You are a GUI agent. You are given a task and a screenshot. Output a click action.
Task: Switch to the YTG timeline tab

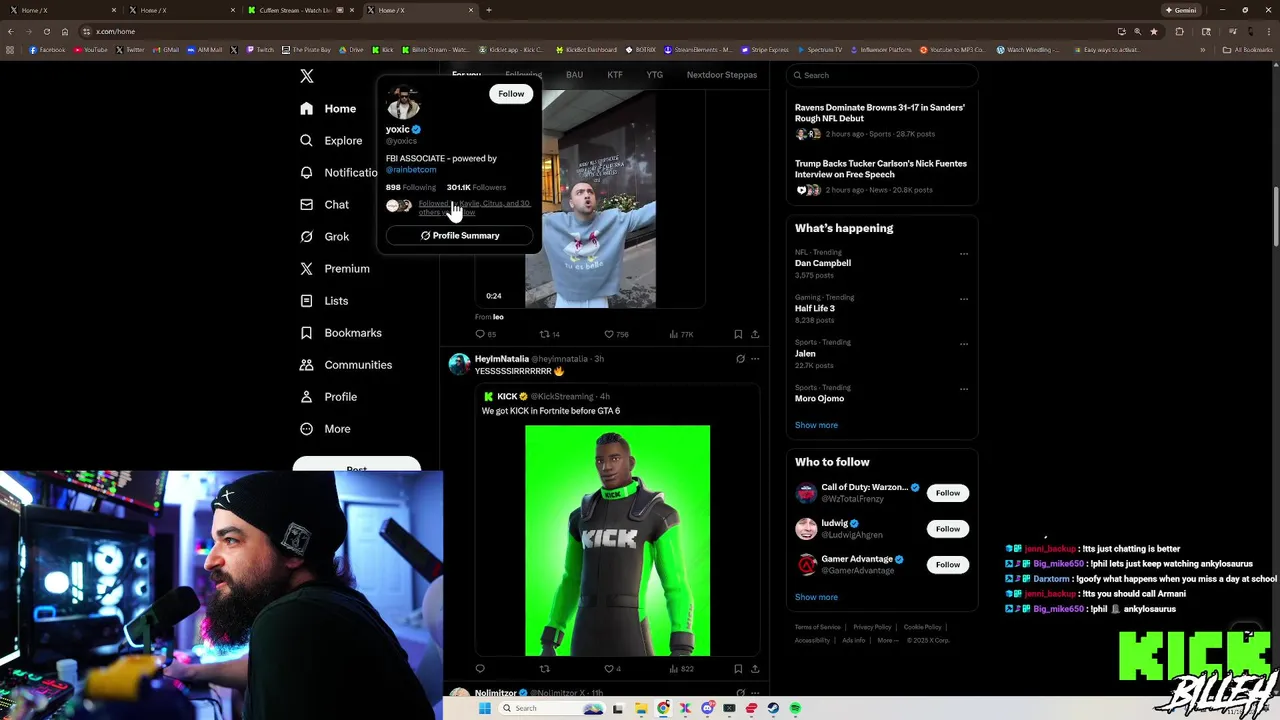pyautogui.click(x=655, y=75)
